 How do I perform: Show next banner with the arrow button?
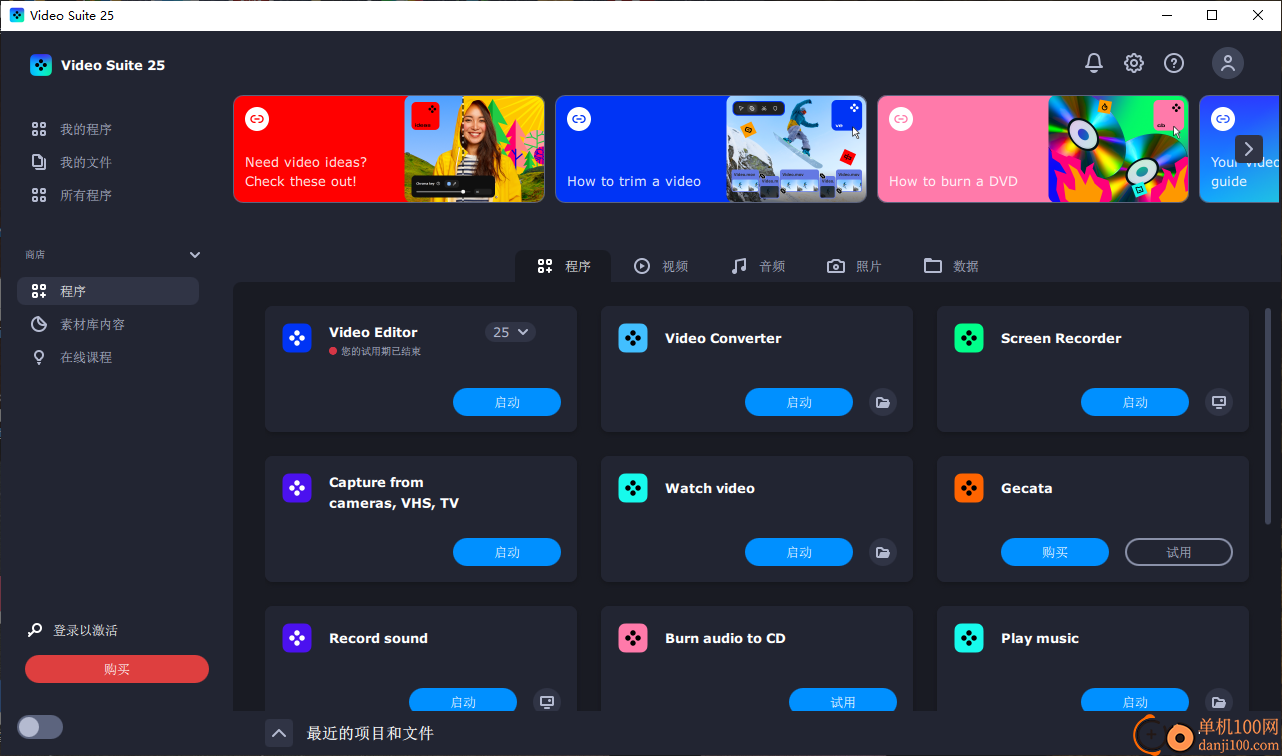[x=1249, y=149]
